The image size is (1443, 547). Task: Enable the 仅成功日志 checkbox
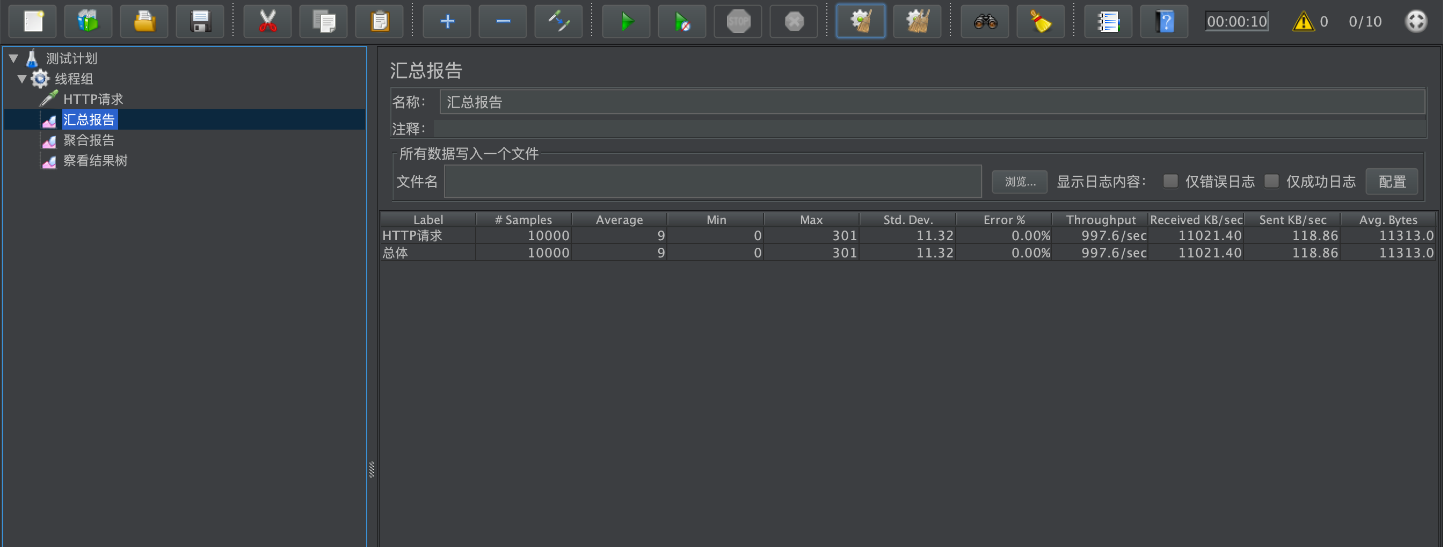(x=1272, y=181)
